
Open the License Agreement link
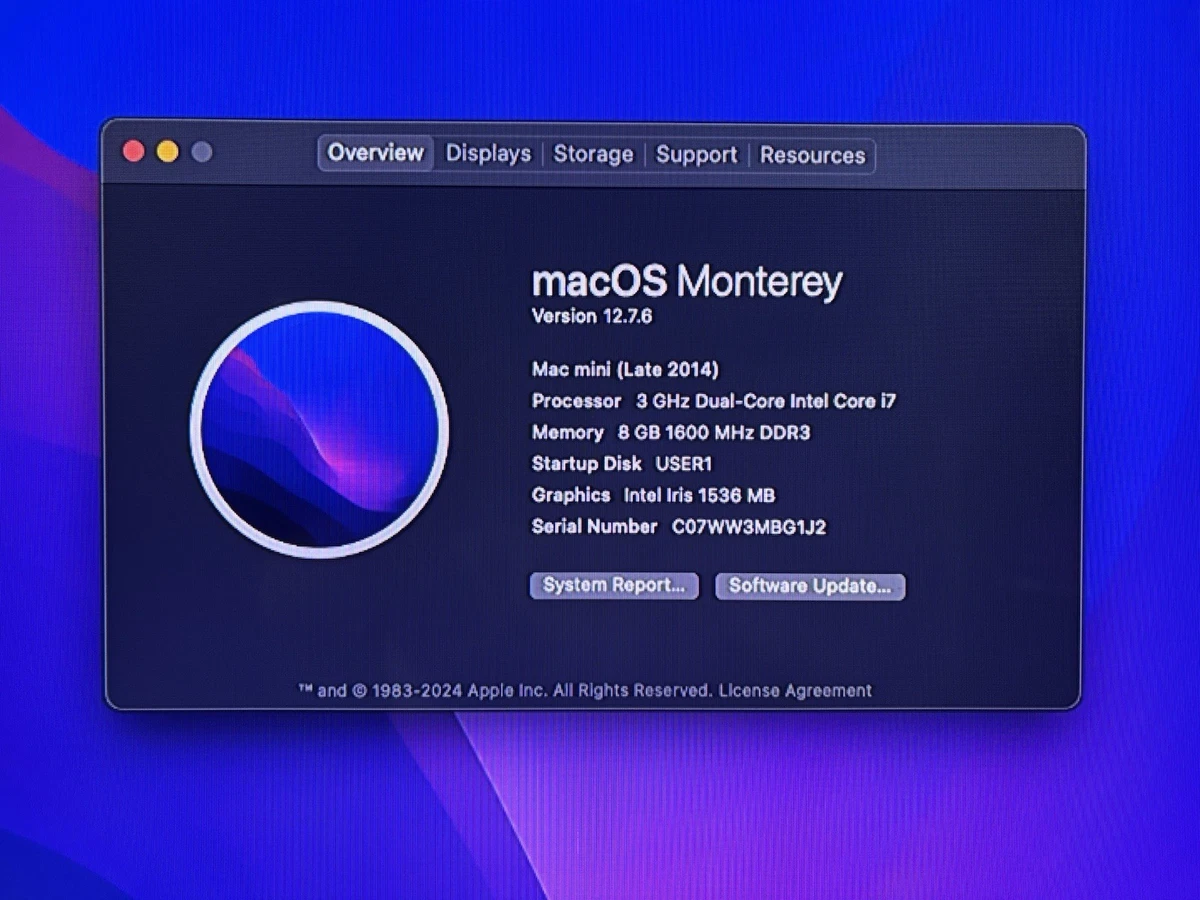tap(795, 690)
